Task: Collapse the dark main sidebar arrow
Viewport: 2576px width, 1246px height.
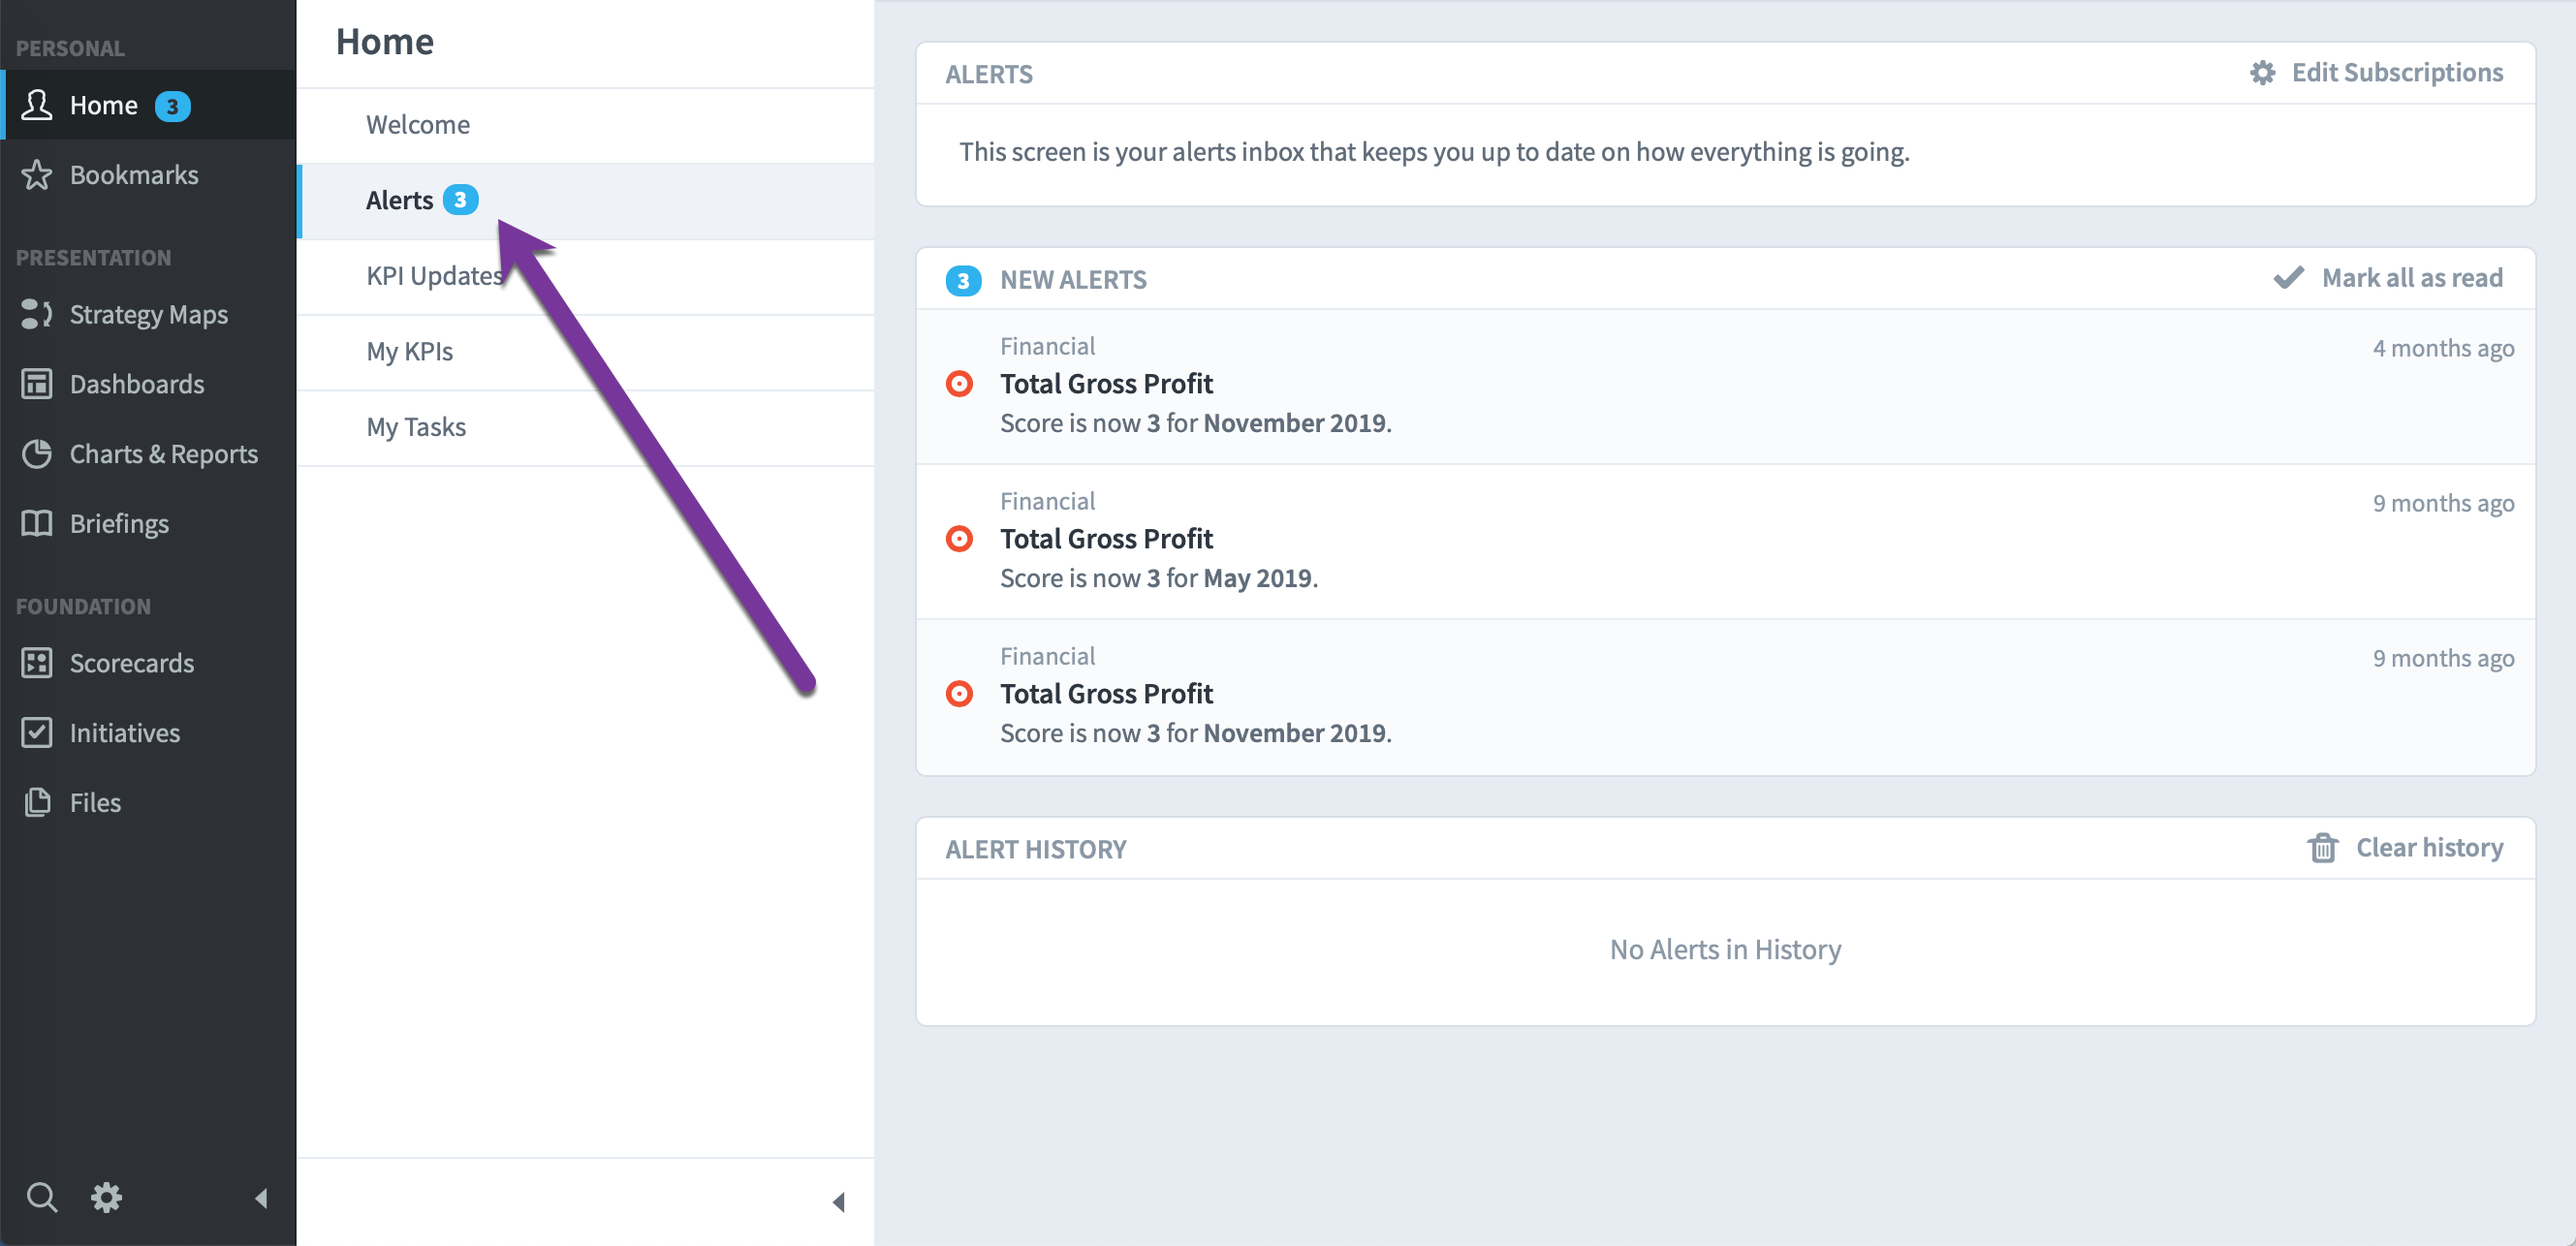Action: pos(261,1198)
